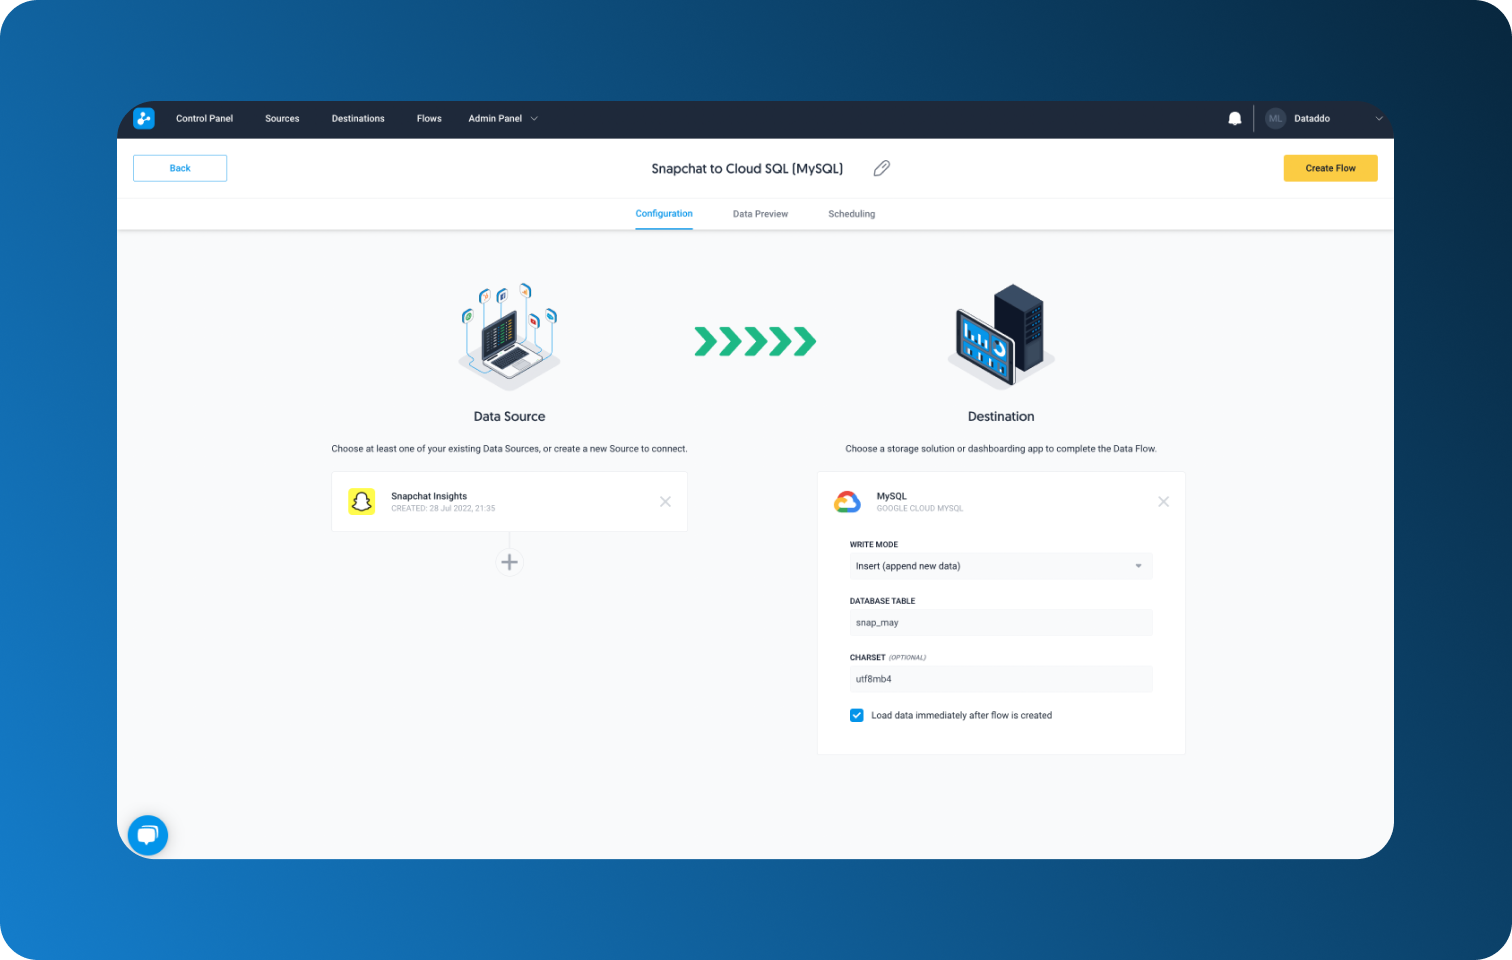The image size is (1512, 960).
Task: Click the Back button
Action: coord(180,168)
